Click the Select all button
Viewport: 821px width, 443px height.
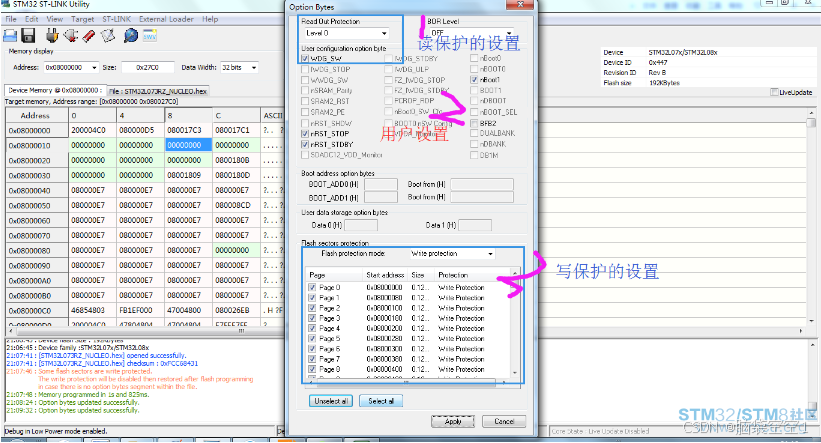pyautogui.click(x=381, y=401)
